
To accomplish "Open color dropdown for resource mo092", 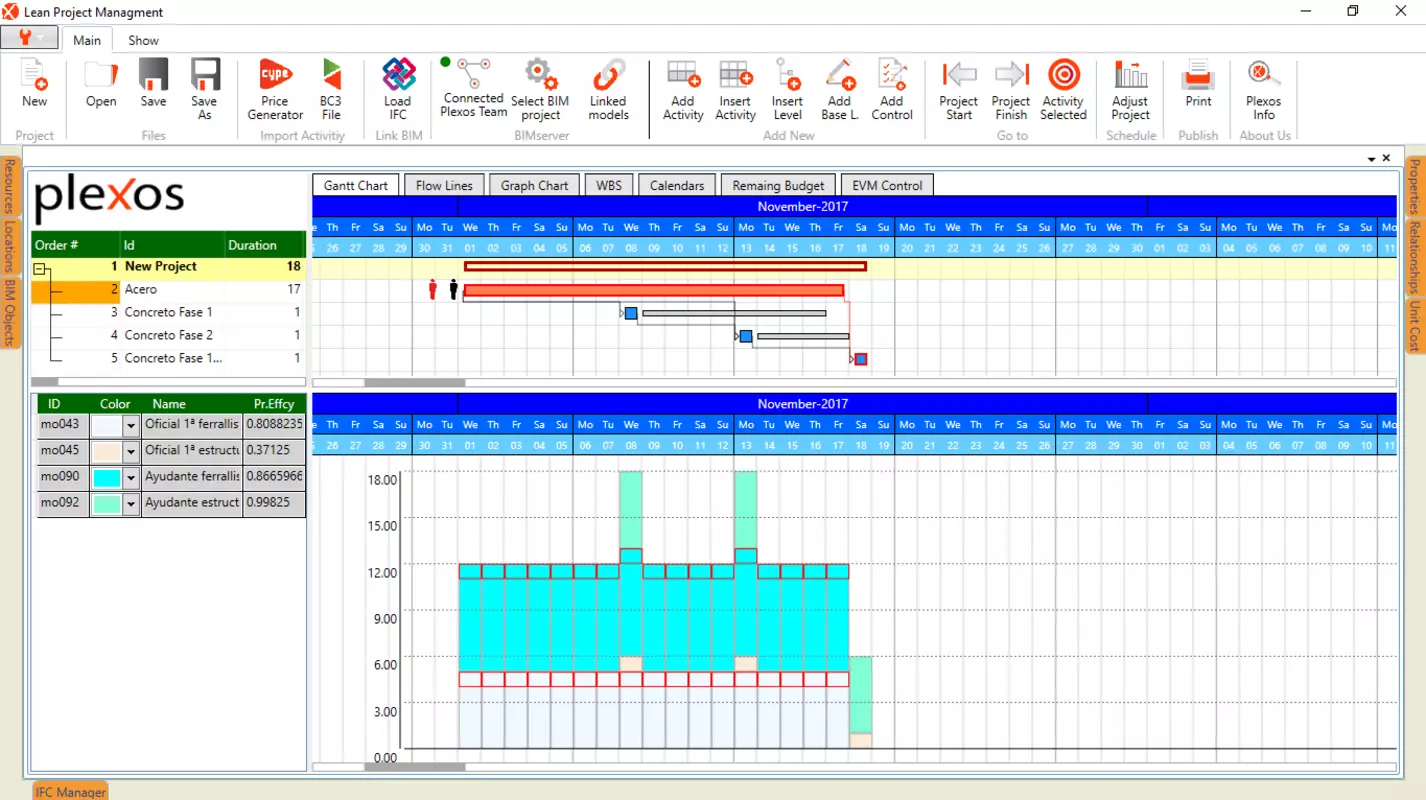I will click(130, 503).
